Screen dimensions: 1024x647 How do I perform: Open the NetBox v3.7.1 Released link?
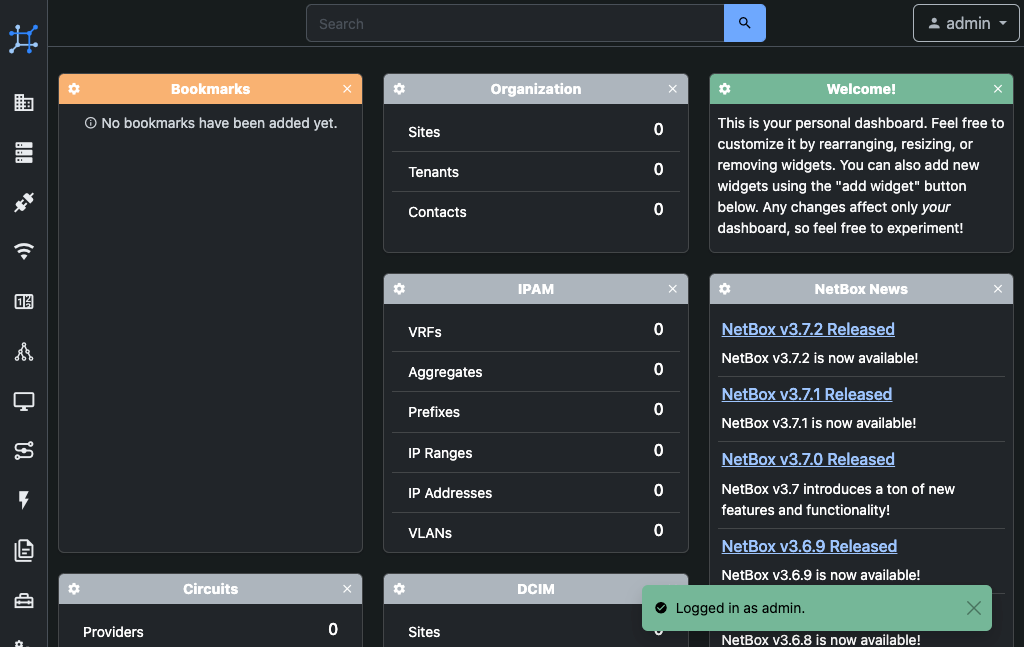pyautogui.click(x=807, y=394)
